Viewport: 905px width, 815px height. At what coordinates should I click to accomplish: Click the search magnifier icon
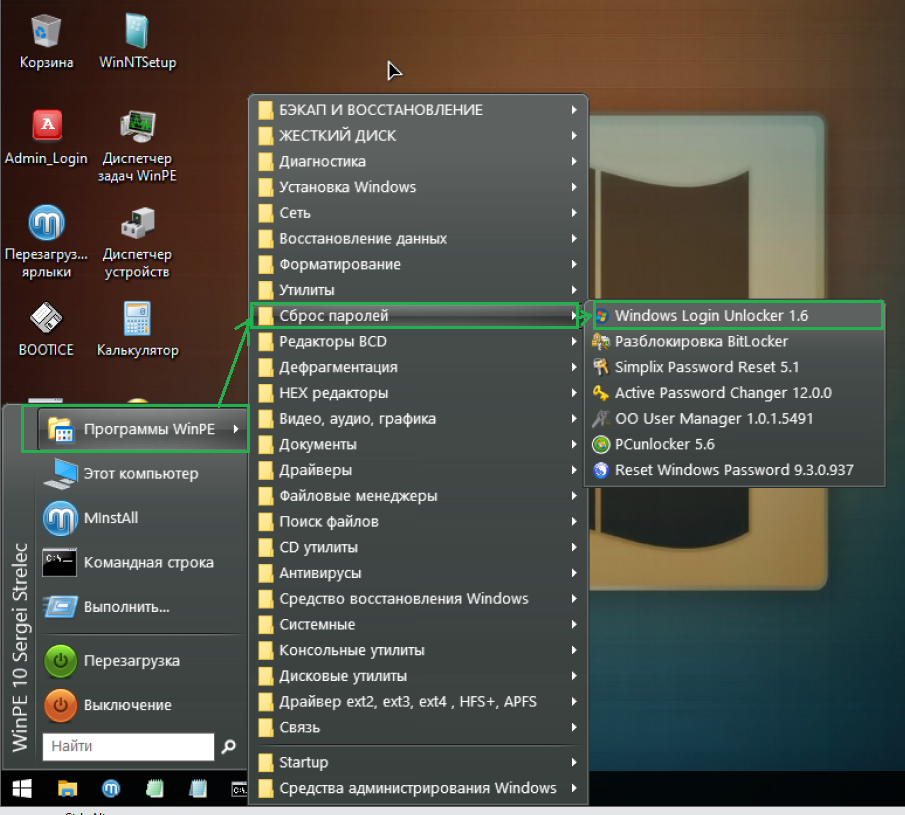point(229,746)
